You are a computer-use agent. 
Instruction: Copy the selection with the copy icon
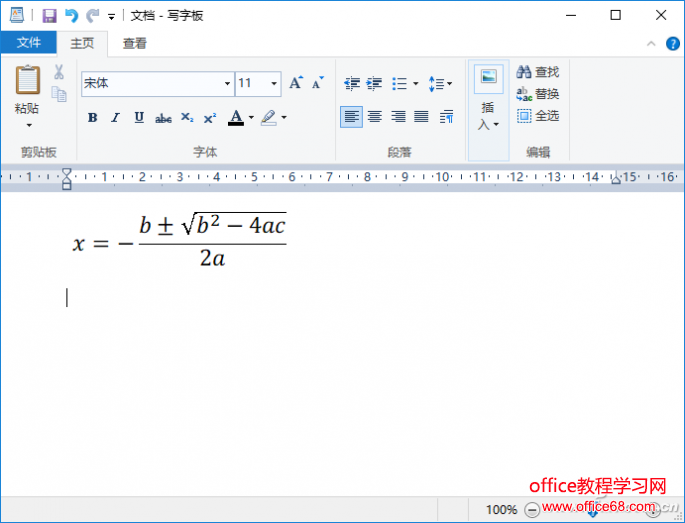coord(59,94)
